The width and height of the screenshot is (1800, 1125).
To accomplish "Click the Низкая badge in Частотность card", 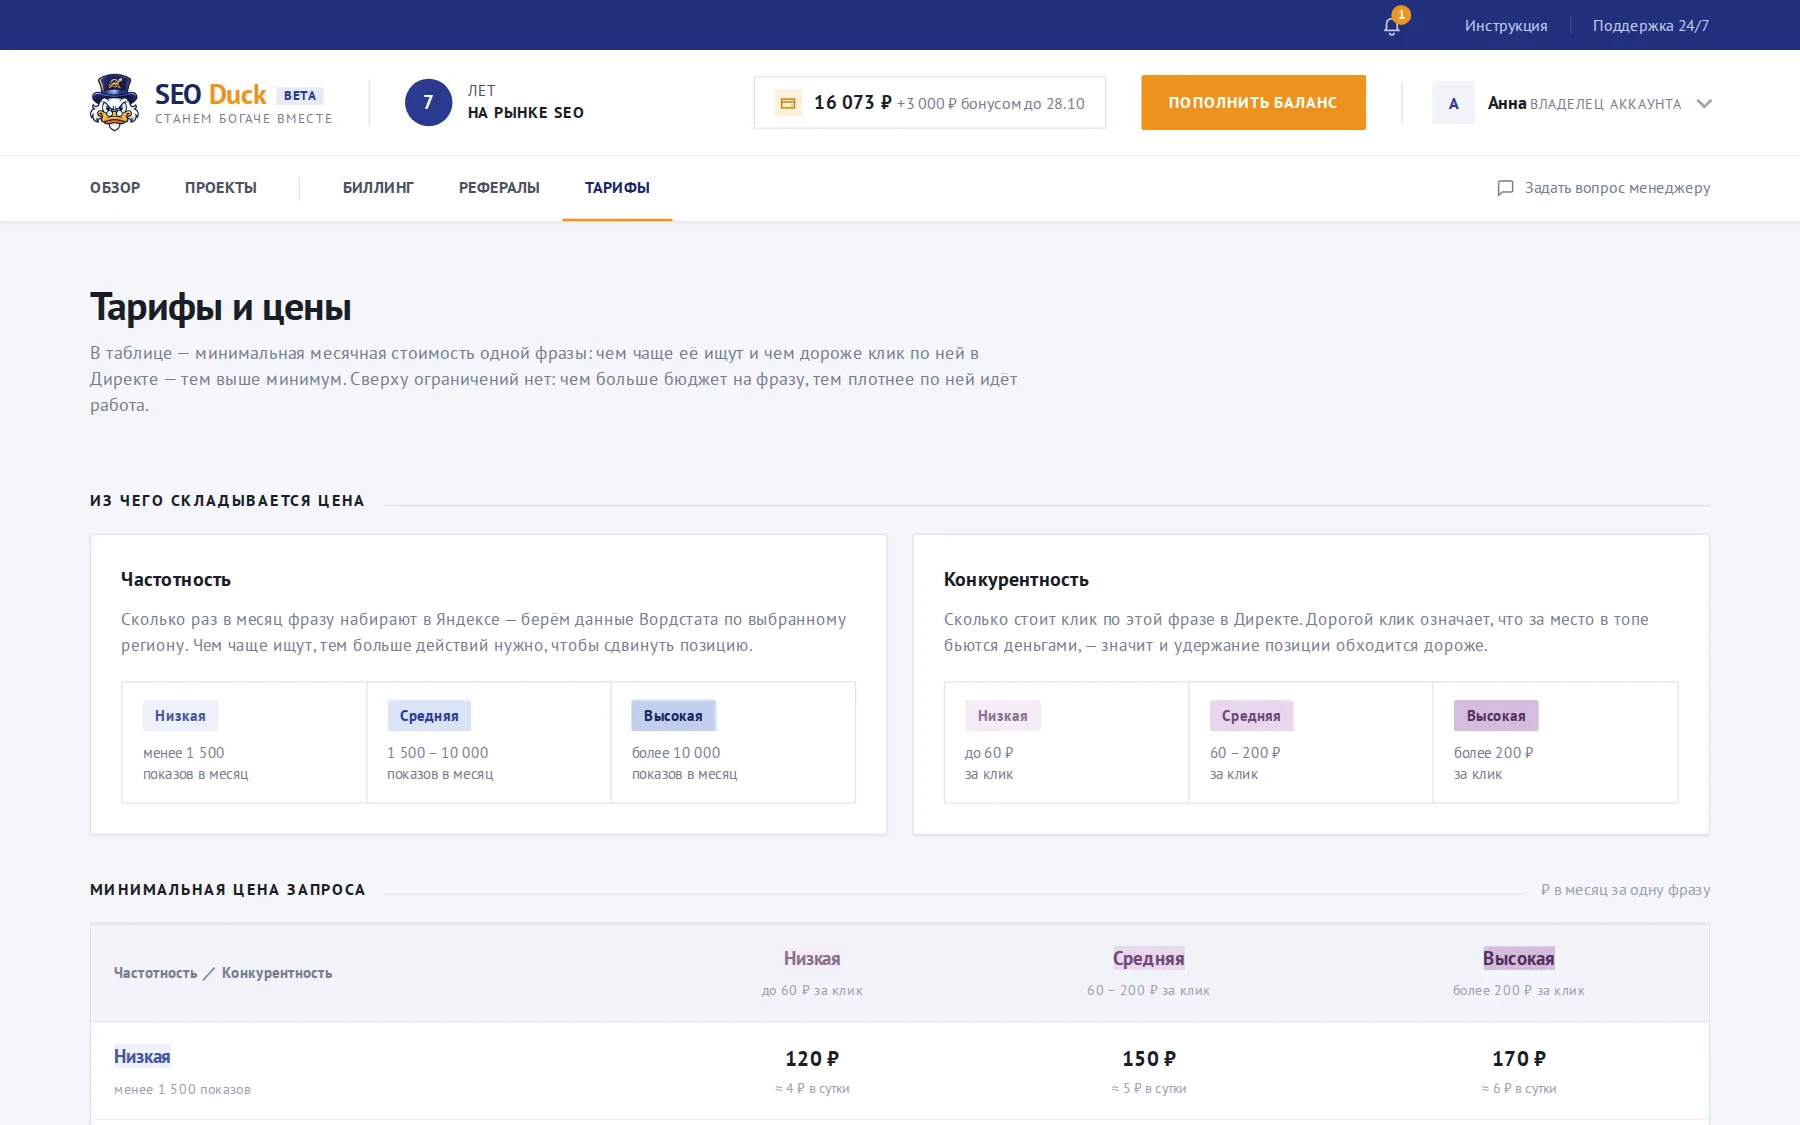I will 180,716.
